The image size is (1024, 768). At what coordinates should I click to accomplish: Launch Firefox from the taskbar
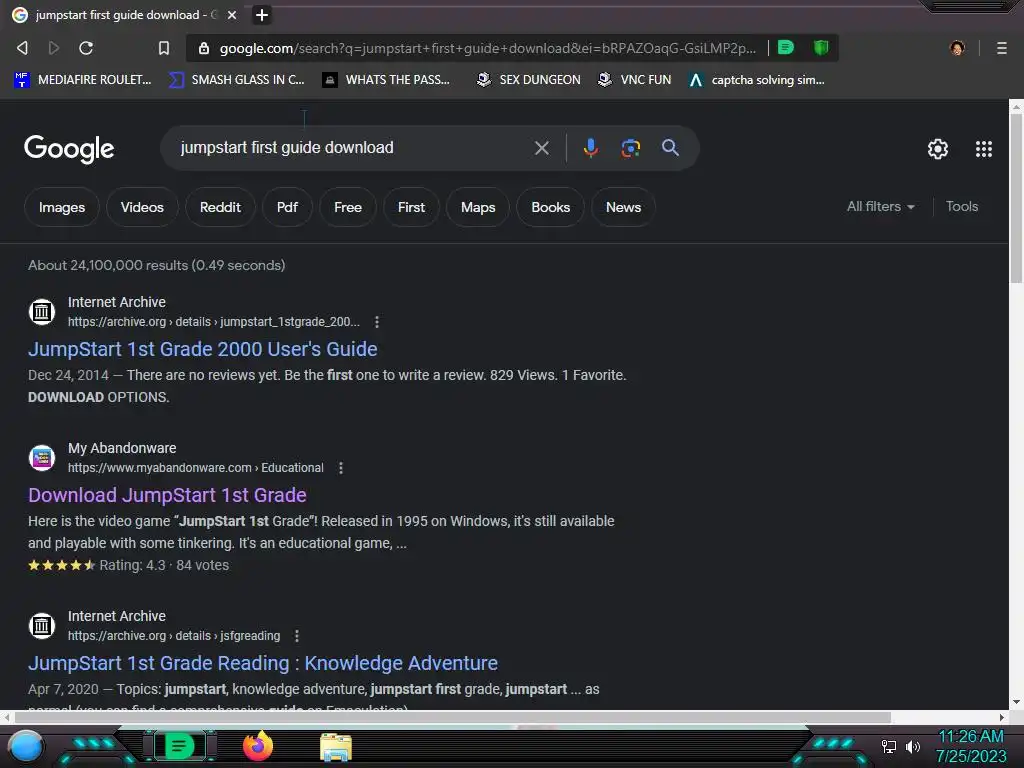(x=257, y=746)
